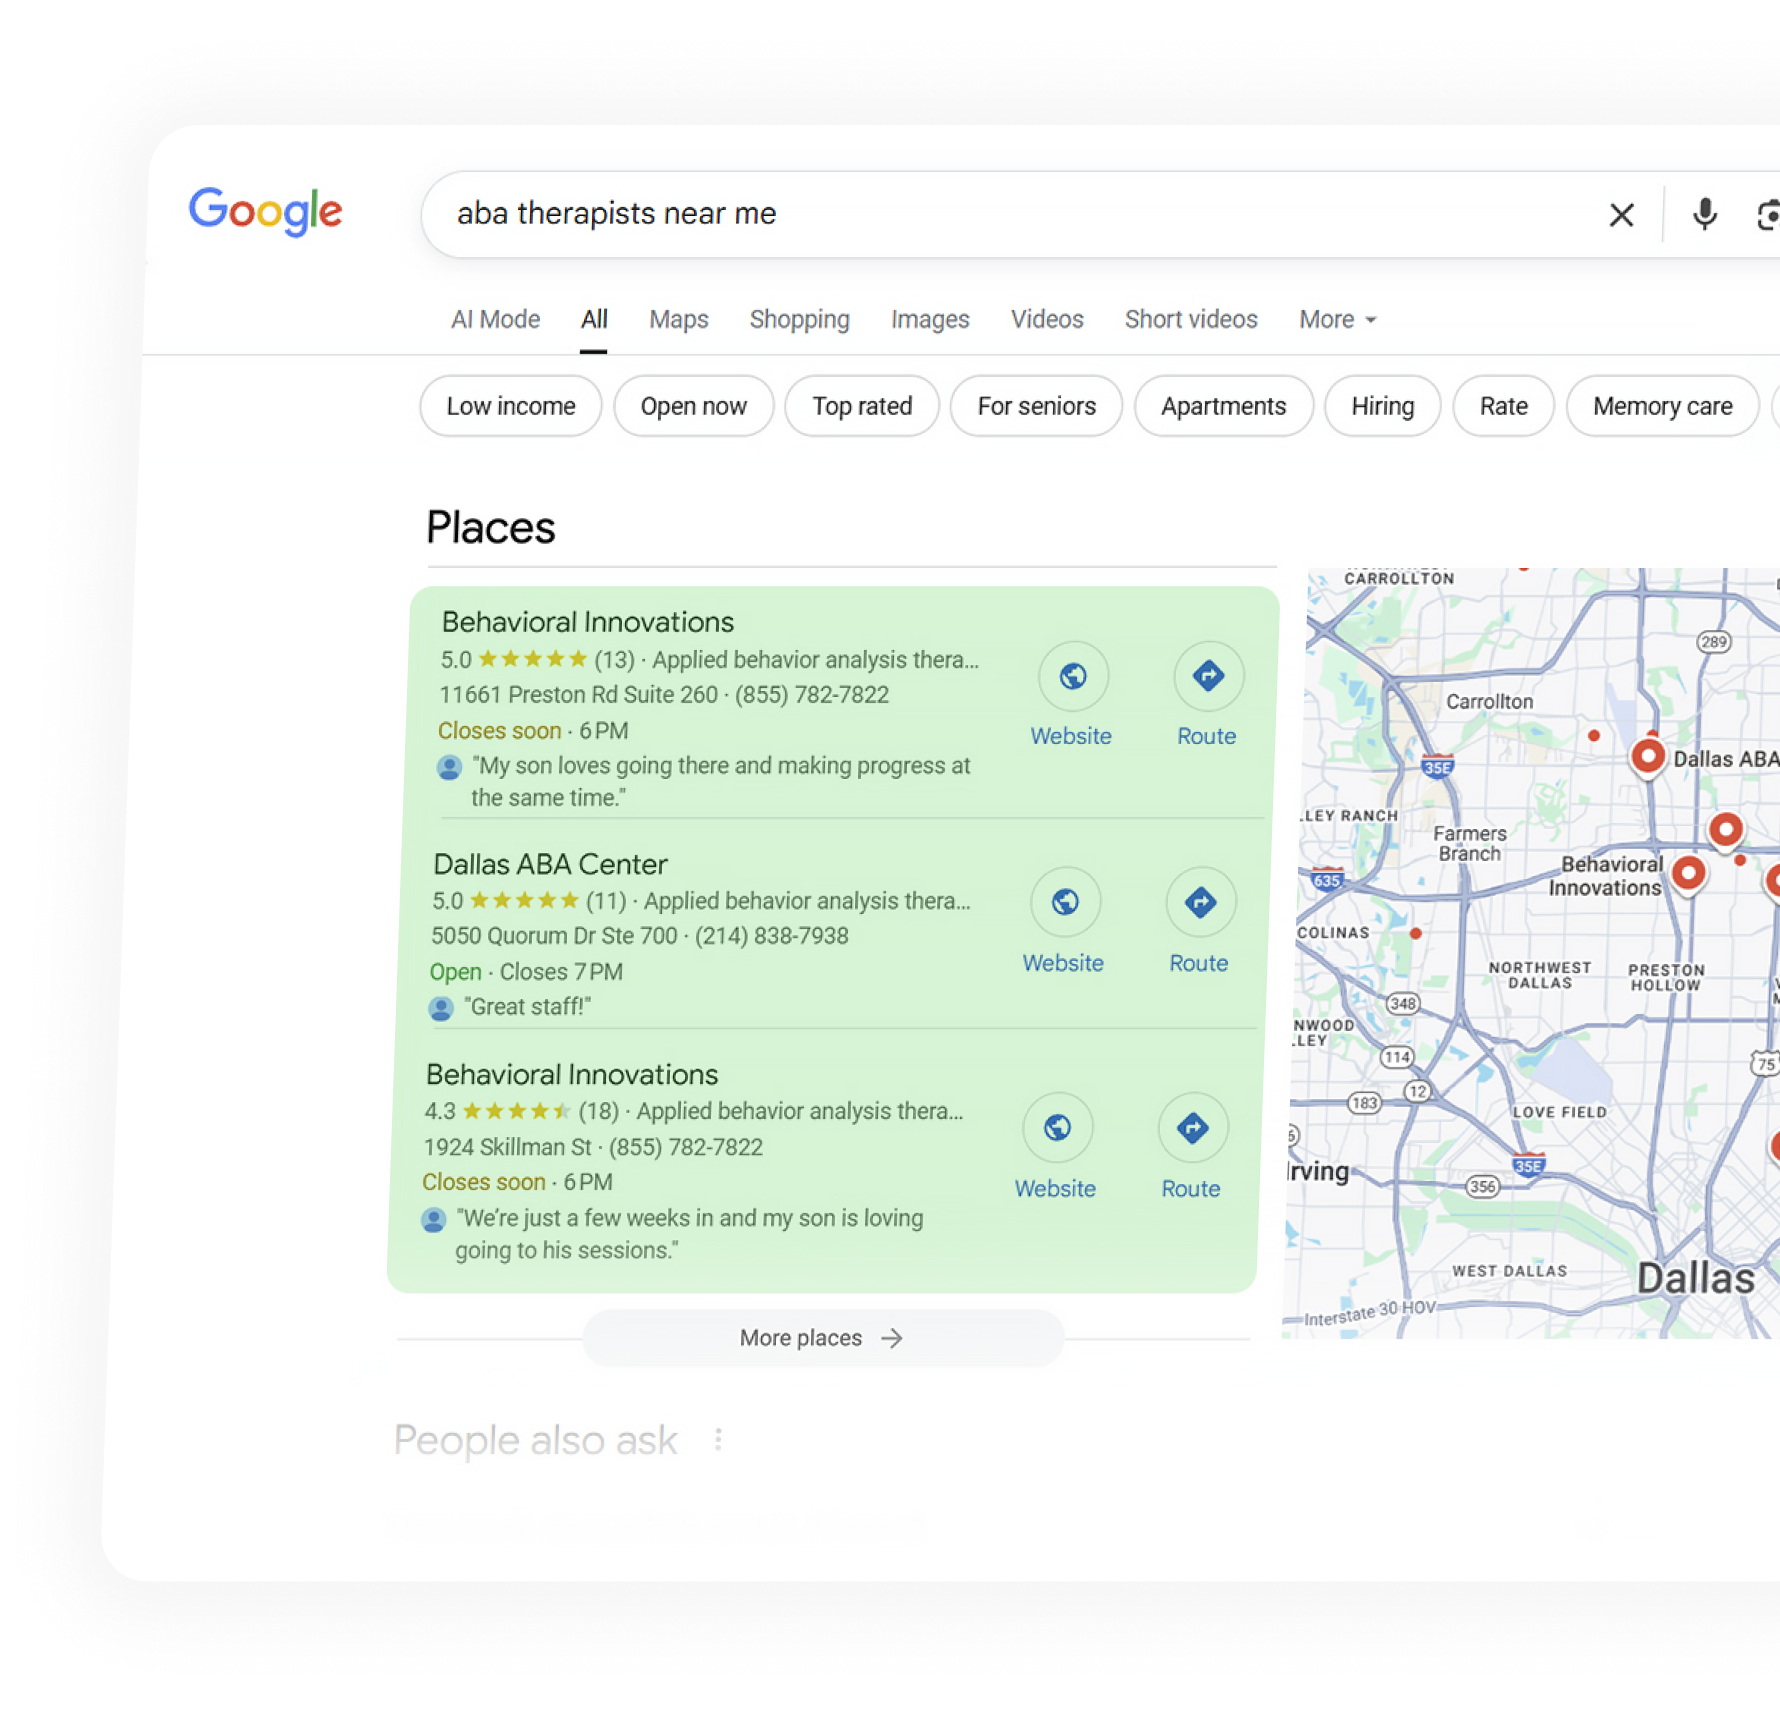The width and height of the screenshot is (1780, 1713).
Task: Open the website icon for Dallas ABA Center
Action: pyautogui.click(x=1064, y=902)
